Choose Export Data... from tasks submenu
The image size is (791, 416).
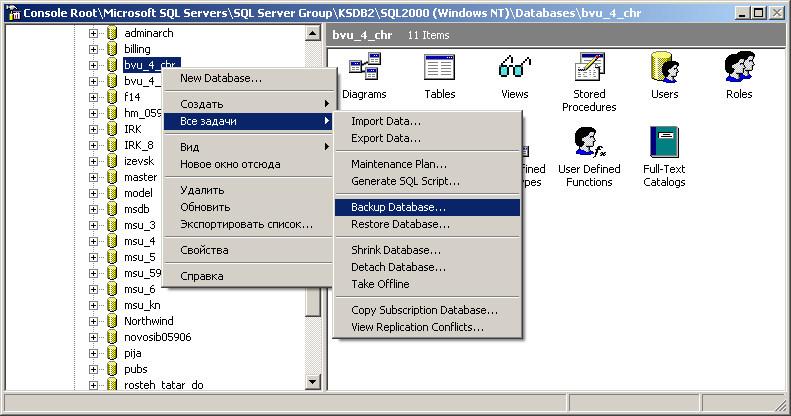pyautogui.click(x=427, y=138)
